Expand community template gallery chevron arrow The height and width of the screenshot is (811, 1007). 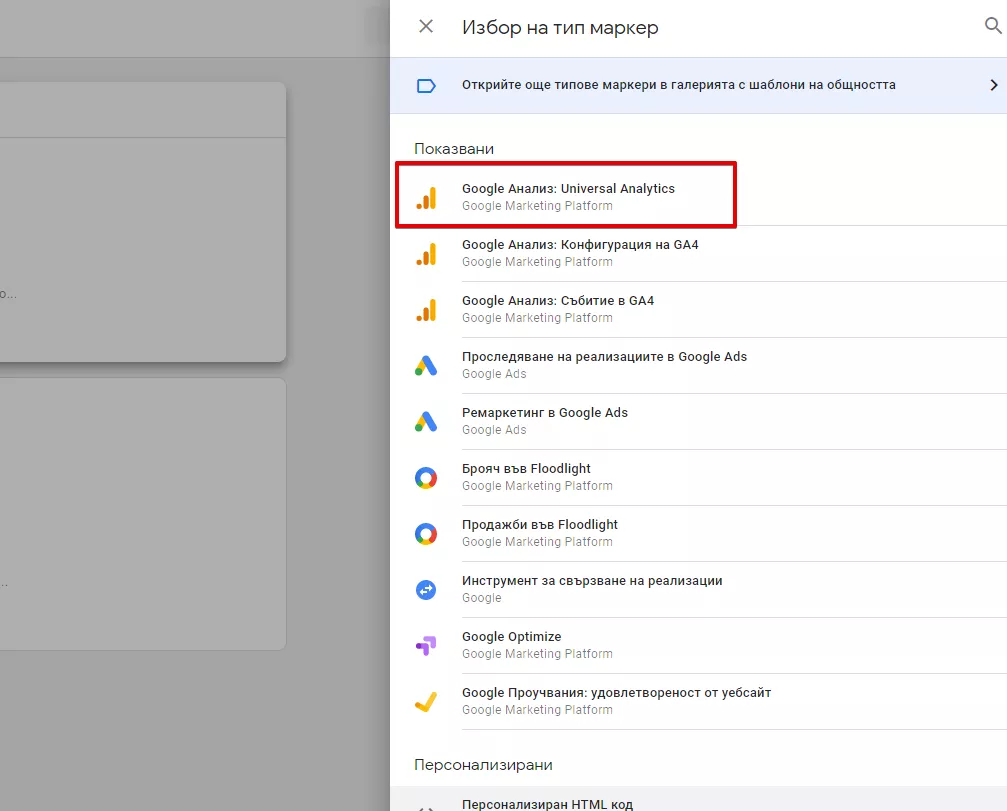994,85
